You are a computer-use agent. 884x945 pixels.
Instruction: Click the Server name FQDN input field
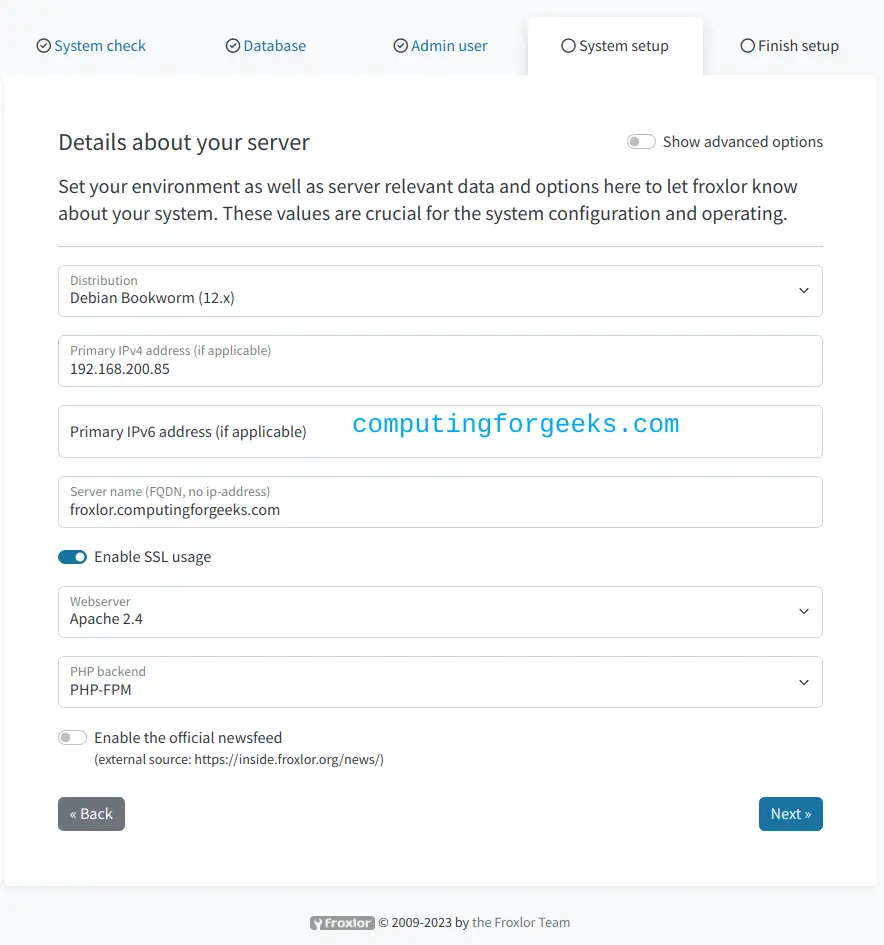point(440,502)
